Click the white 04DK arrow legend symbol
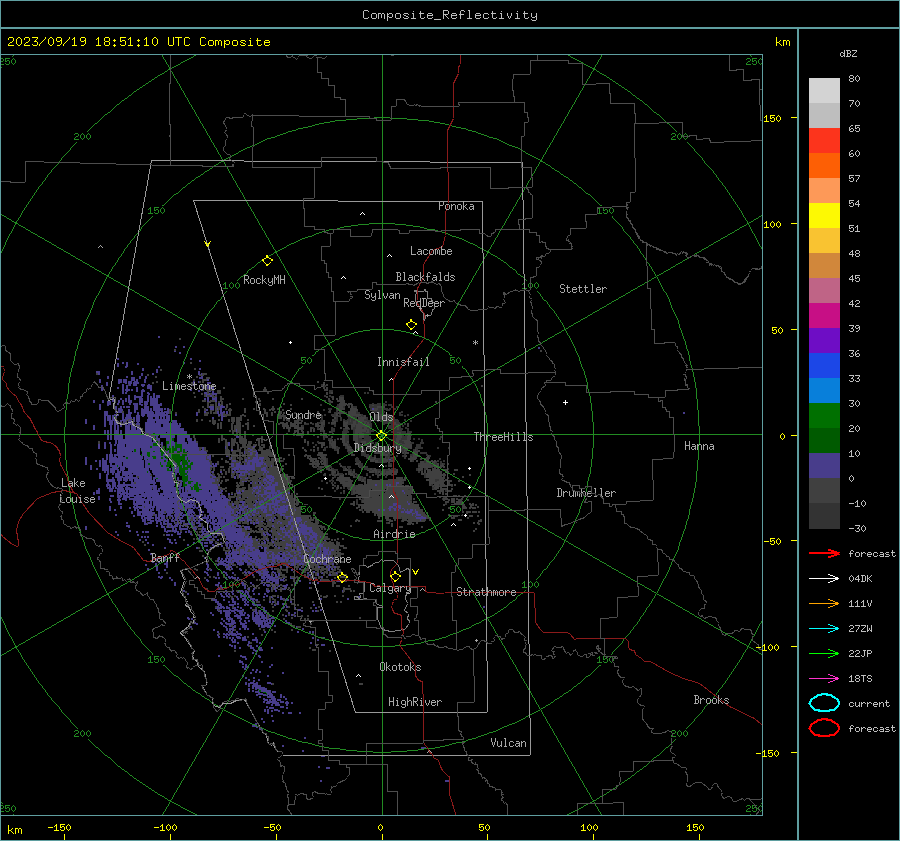 [x=824, y=578]
